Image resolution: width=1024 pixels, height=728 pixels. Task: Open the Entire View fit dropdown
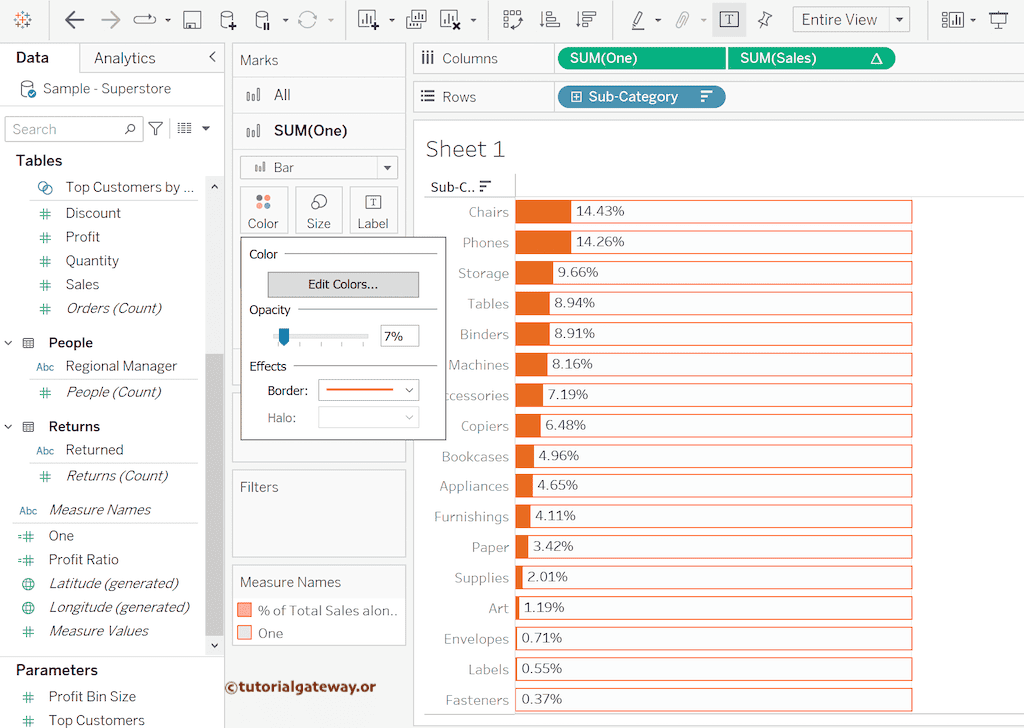(x=898, y=19)
